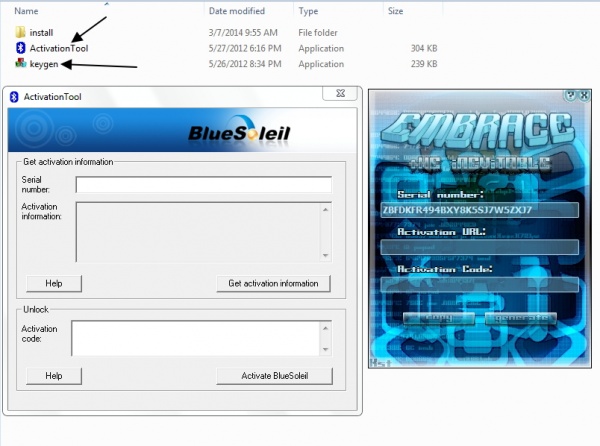600x446 pixels.
Task: Open the install folder icon
Action: tap(20, 32)
